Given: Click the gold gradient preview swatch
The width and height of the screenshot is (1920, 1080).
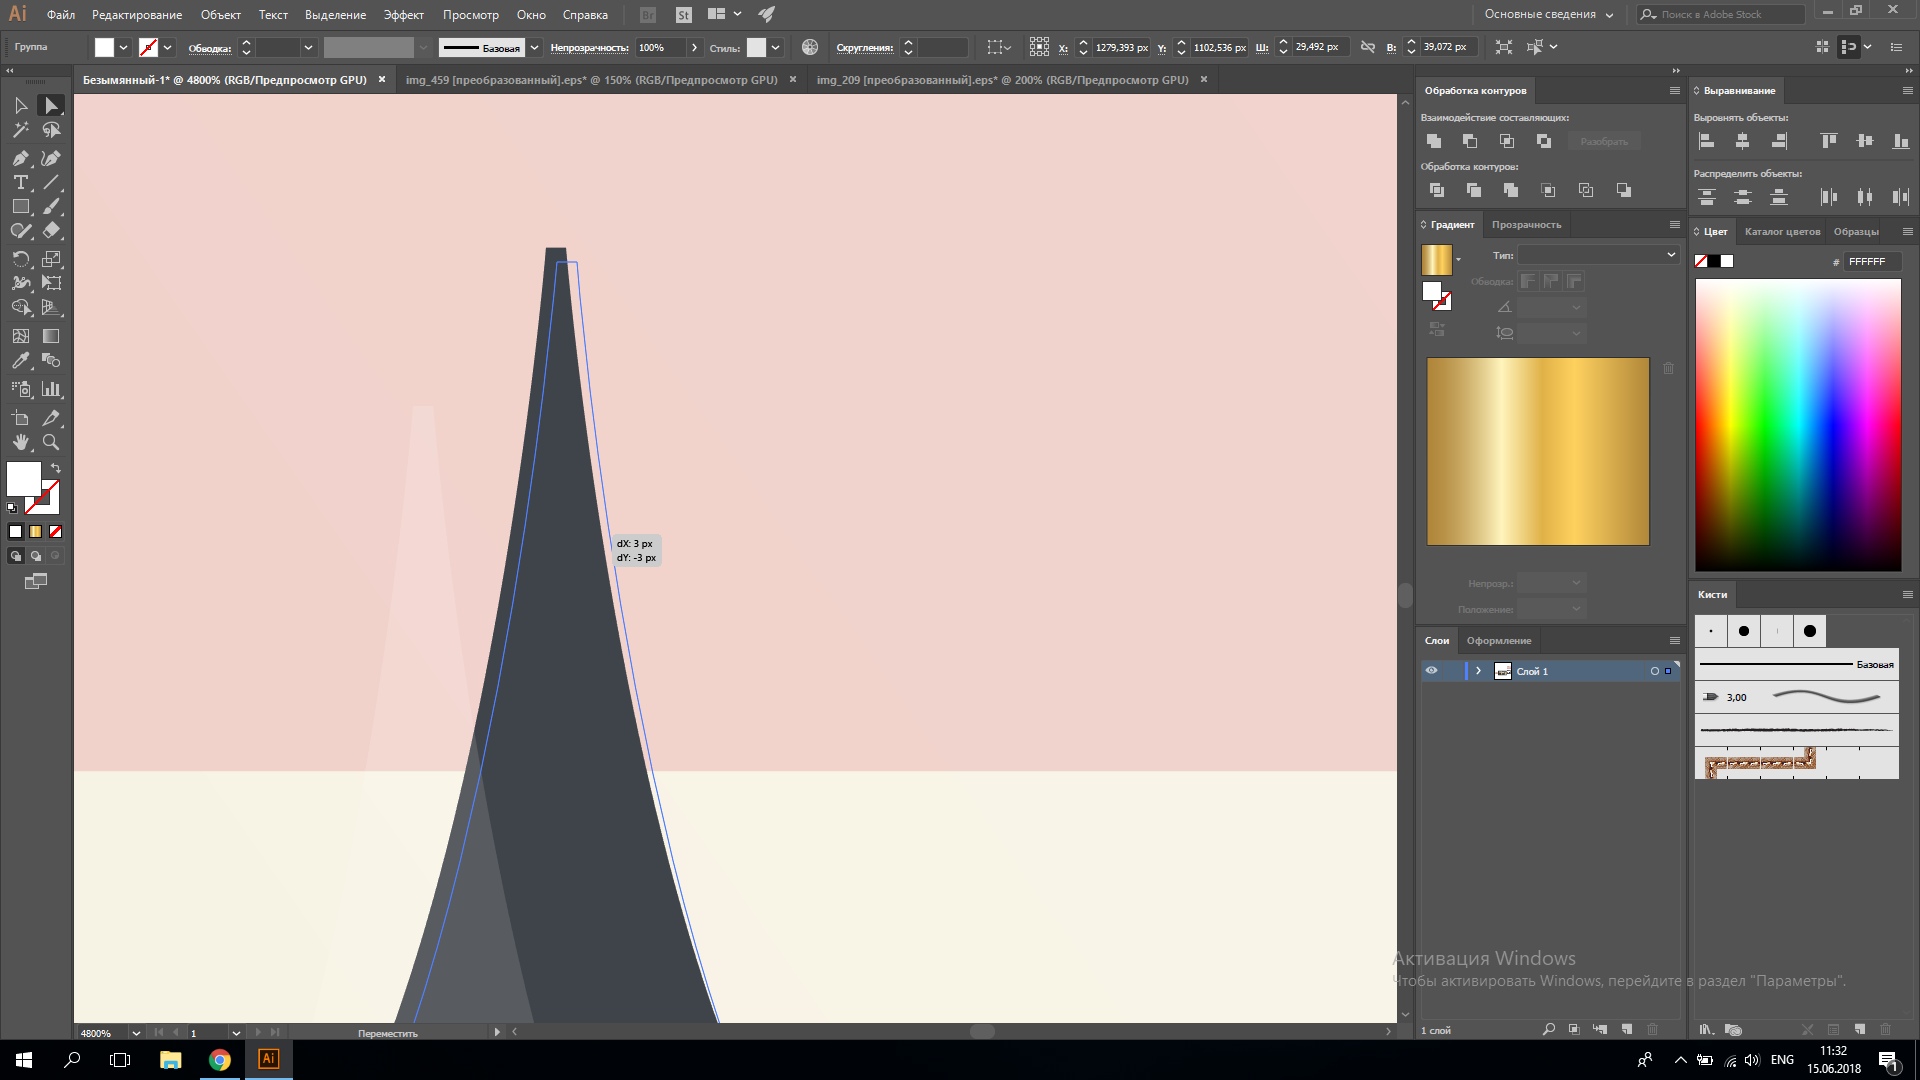Looking at the screenshot, I should coord(1436,260).
